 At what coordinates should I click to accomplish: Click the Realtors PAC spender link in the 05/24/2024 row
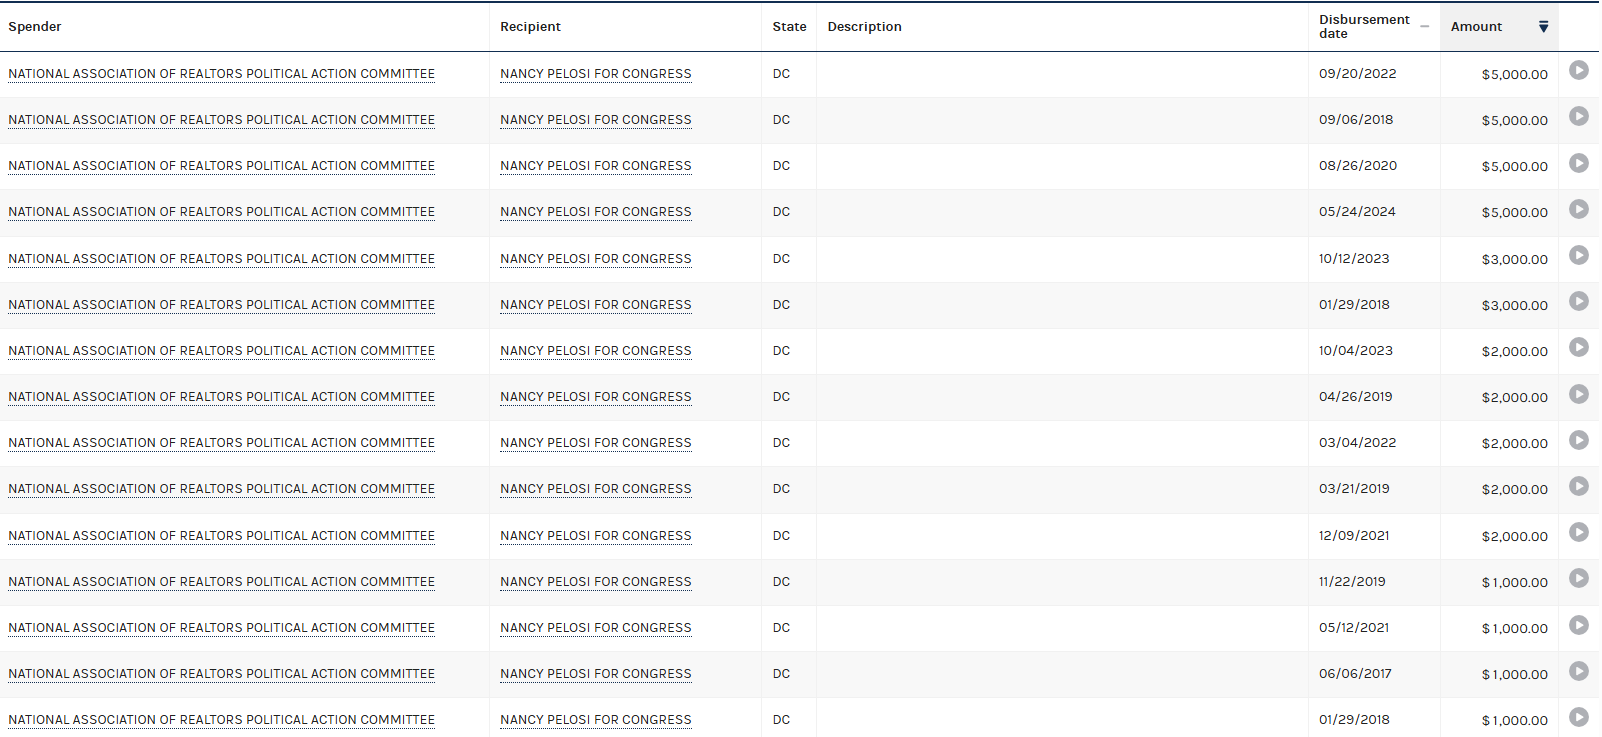pyautogui.click(x=221, y=212)
